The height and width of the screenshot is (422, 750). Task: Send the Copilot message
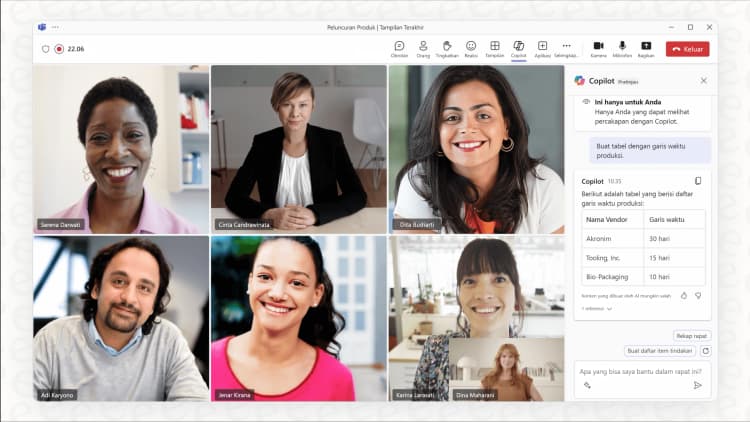click(698, 385)
